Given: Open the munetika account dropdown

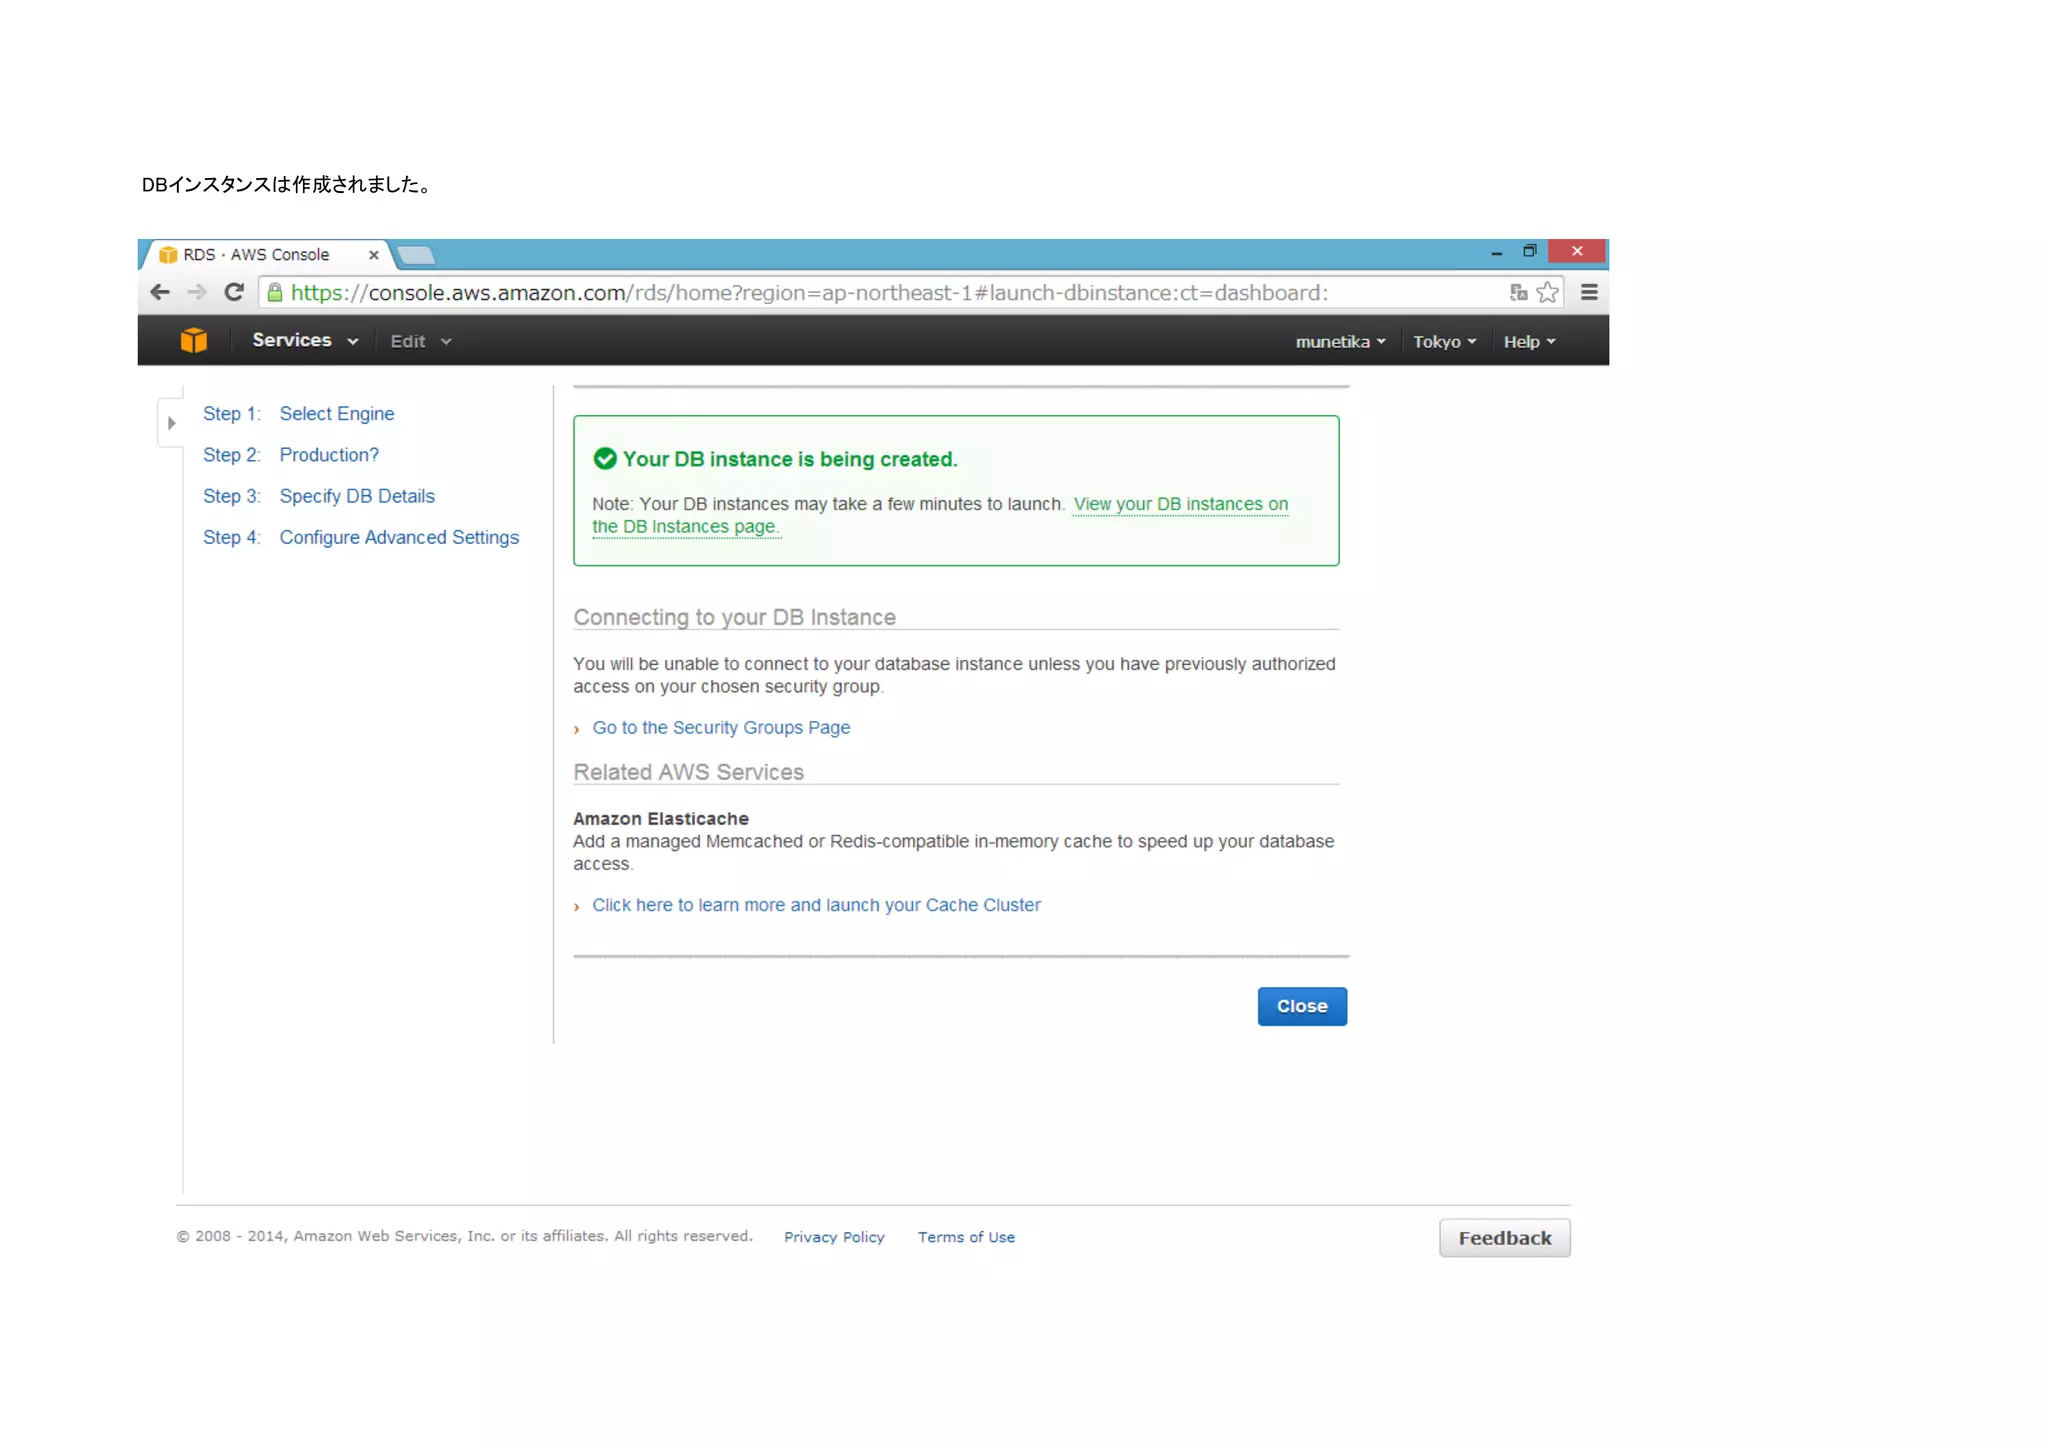Looking at the screenshot, I should click(1340, 342).
